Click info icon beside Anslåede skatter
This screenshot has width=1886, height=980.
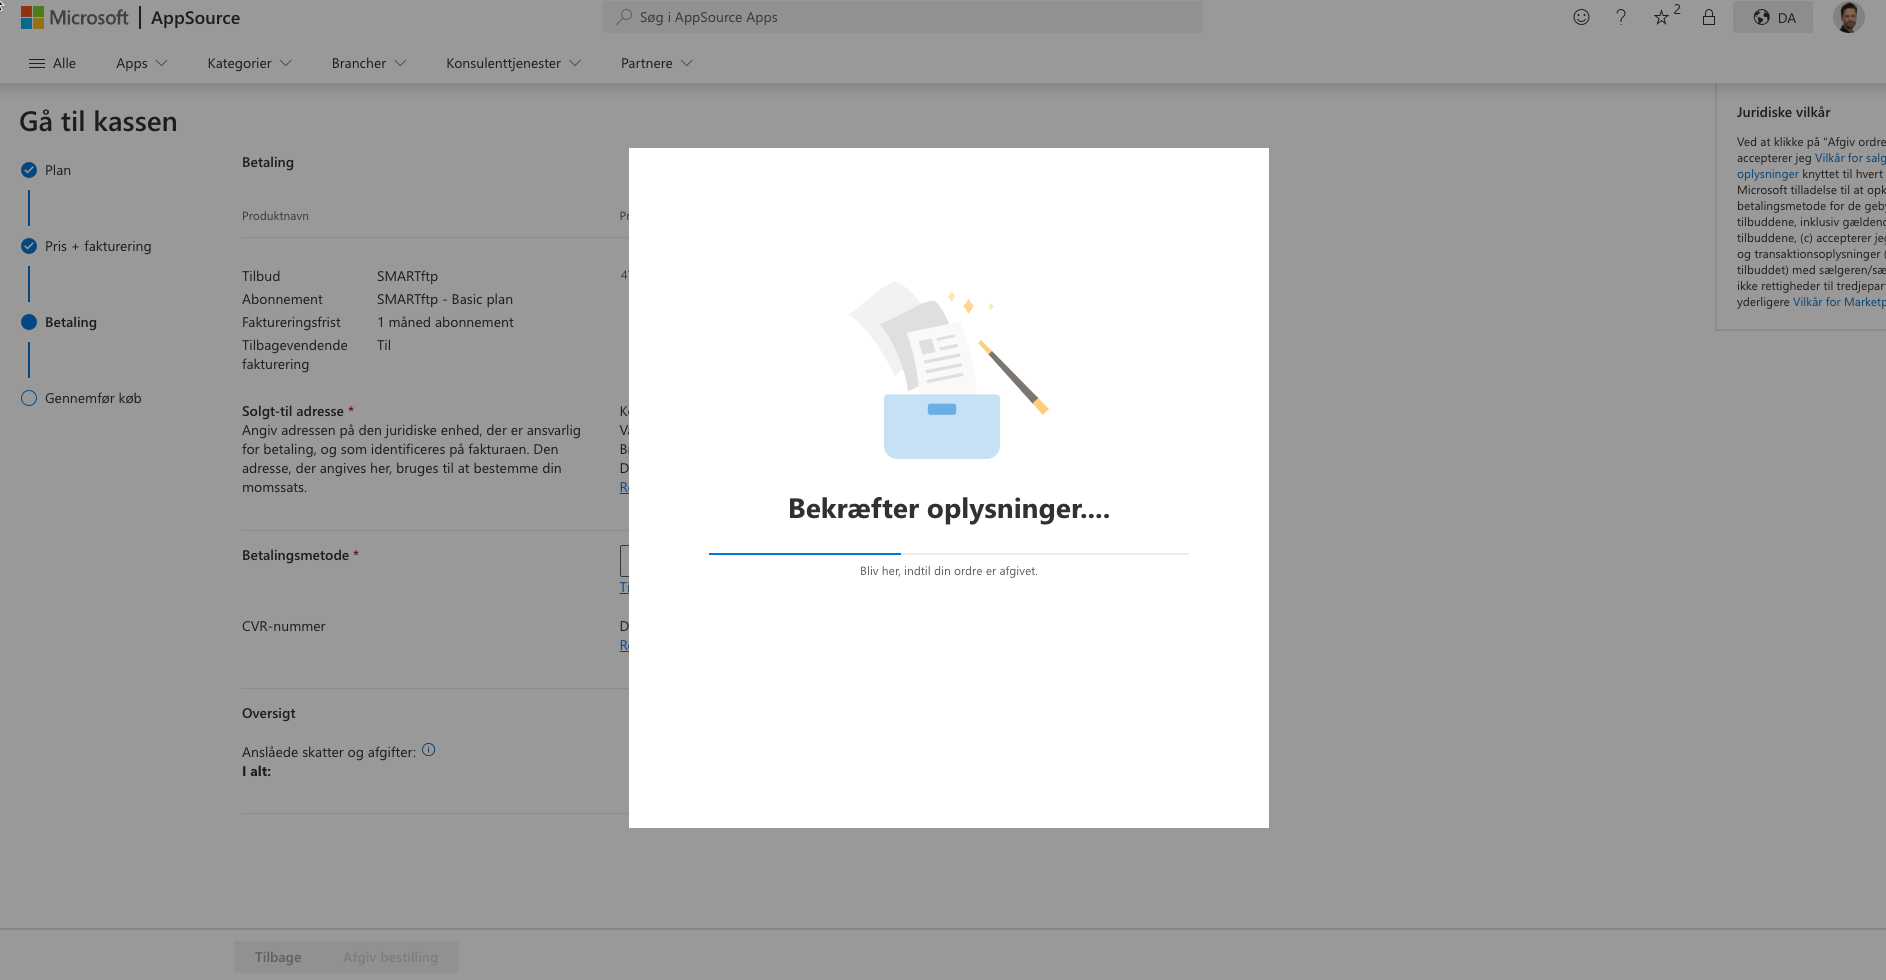click(x=428, y=750)
